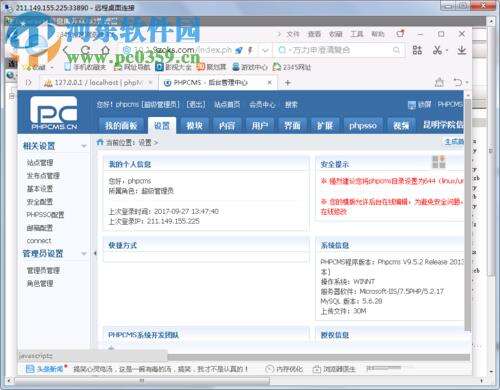Open 管理员管理 in the sidebar
This screenshot has width=500, height=390.
pyautogui.click(x=43, y=270)
